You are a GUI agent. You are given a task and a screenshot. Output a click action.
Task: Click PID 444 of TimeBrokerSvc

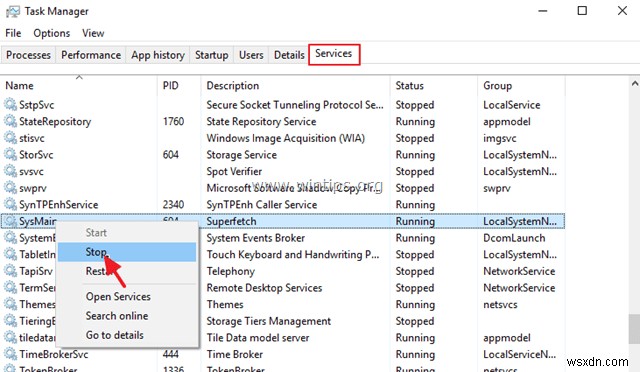(171, 354)
